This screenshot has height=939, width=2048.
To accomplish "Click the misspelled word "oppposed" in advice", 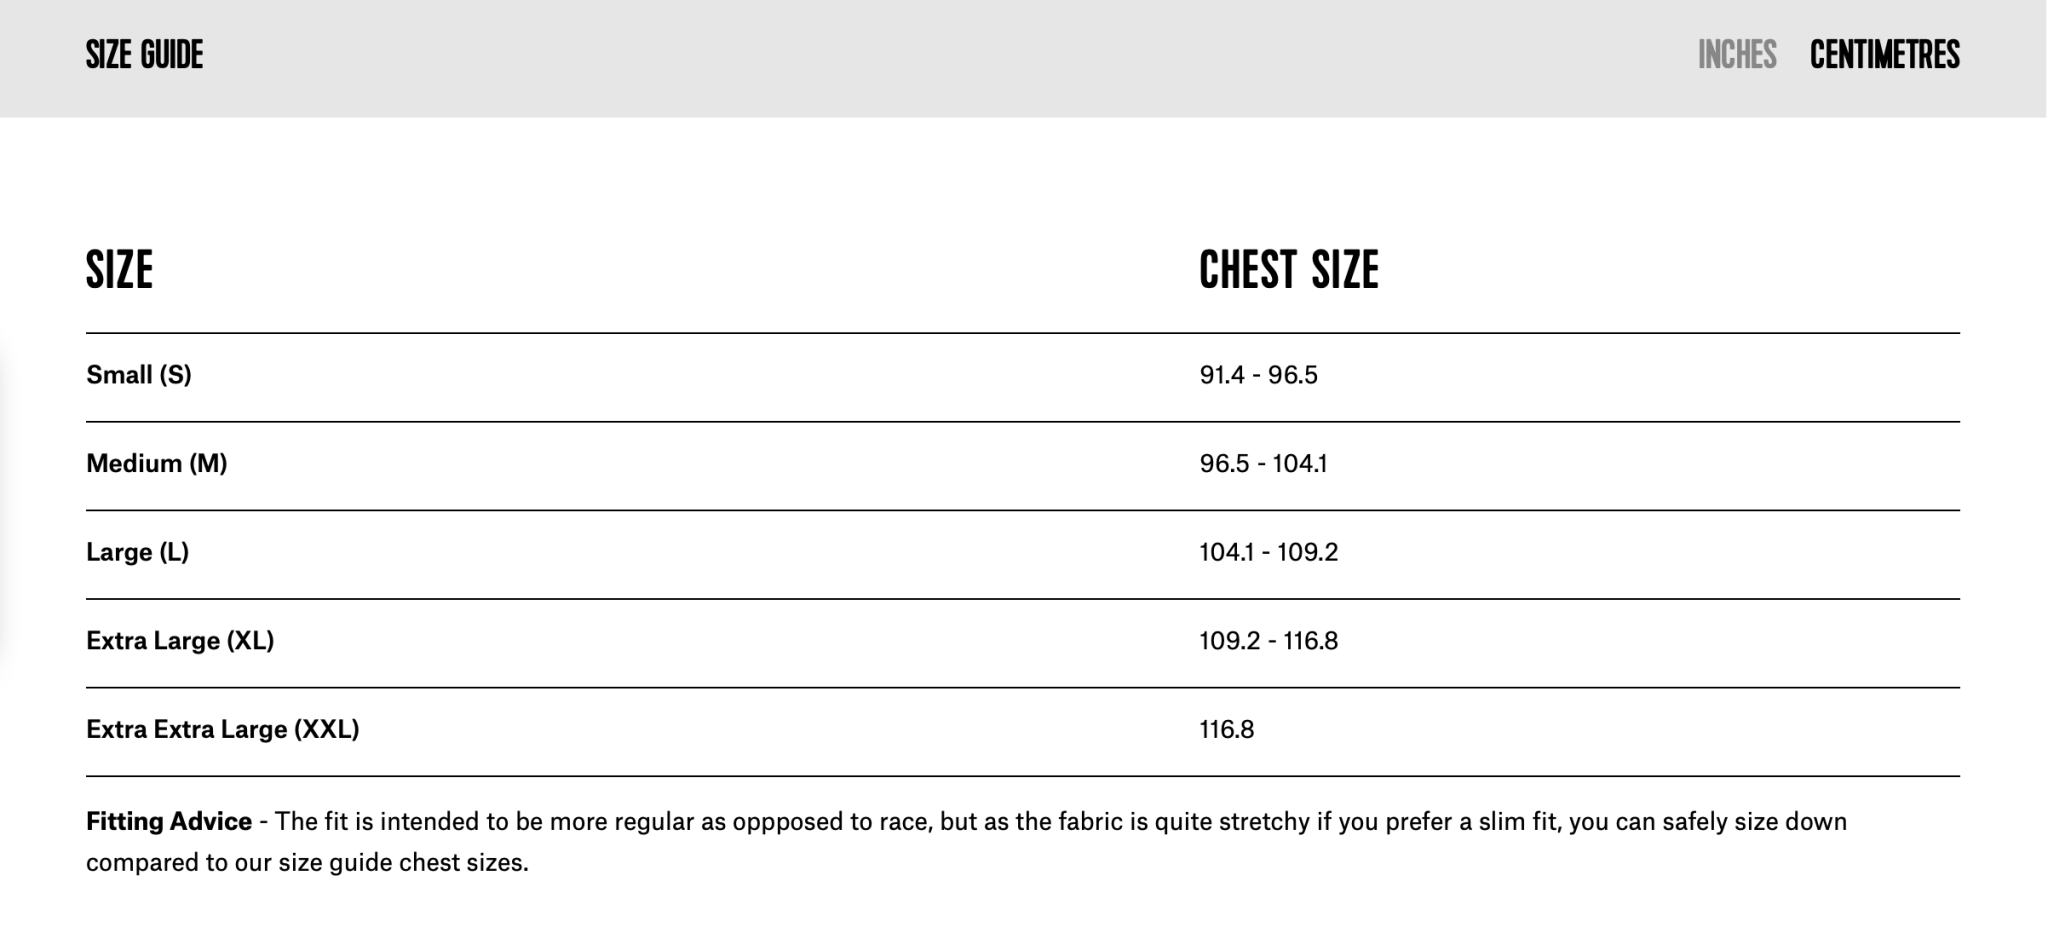I will [x=790, y=822].
